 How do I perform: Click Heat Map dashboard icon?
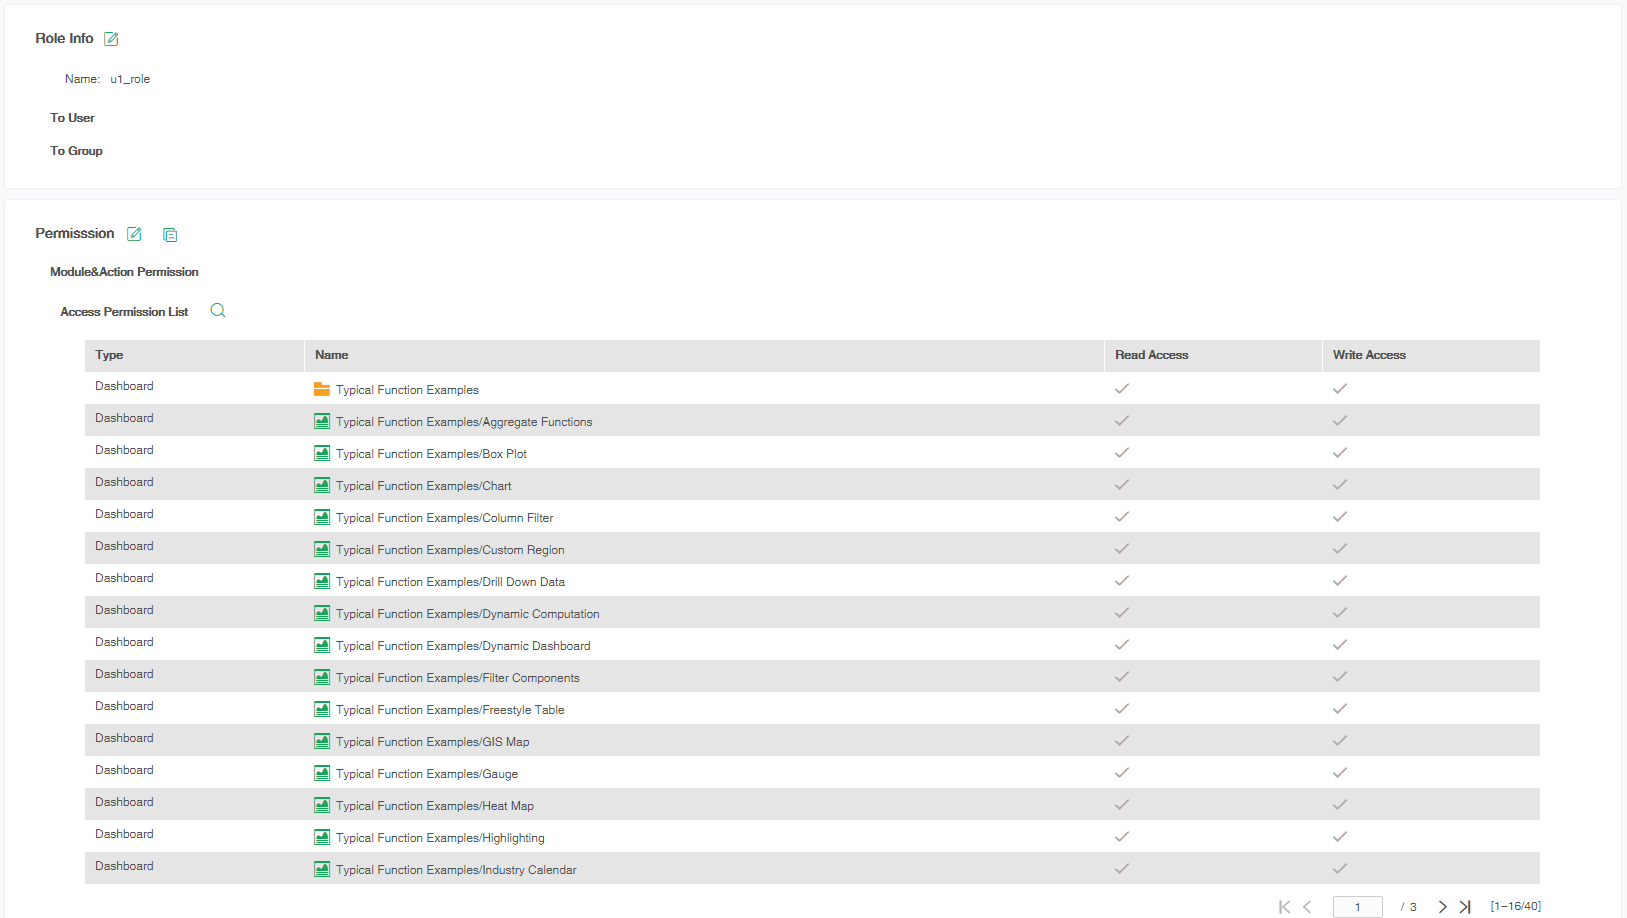click(322, 805)
